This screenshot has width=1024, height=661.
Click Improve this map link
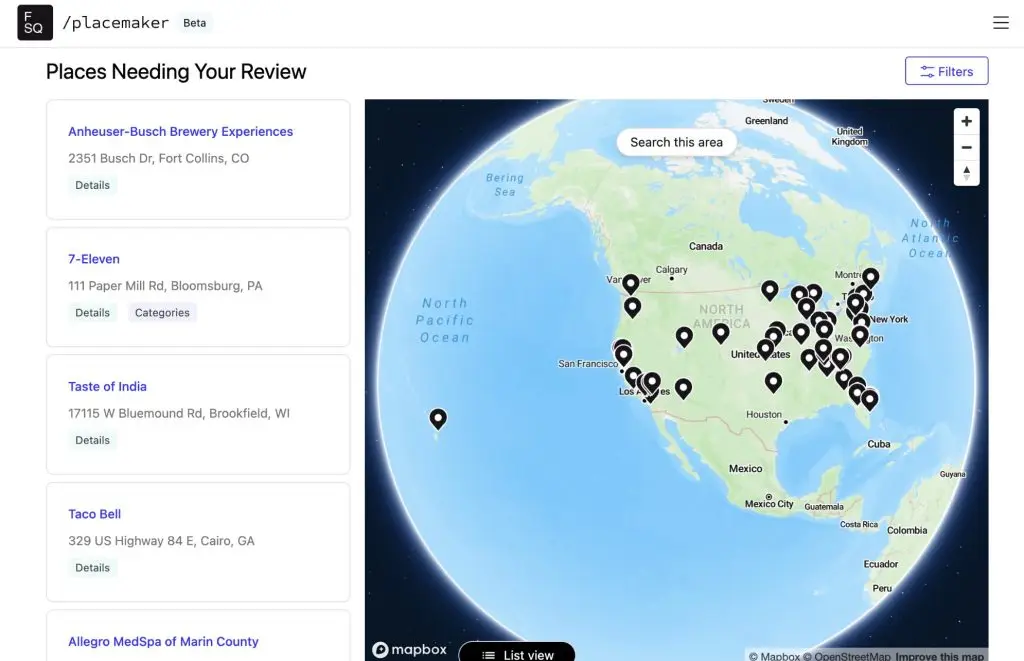(940, 656)
